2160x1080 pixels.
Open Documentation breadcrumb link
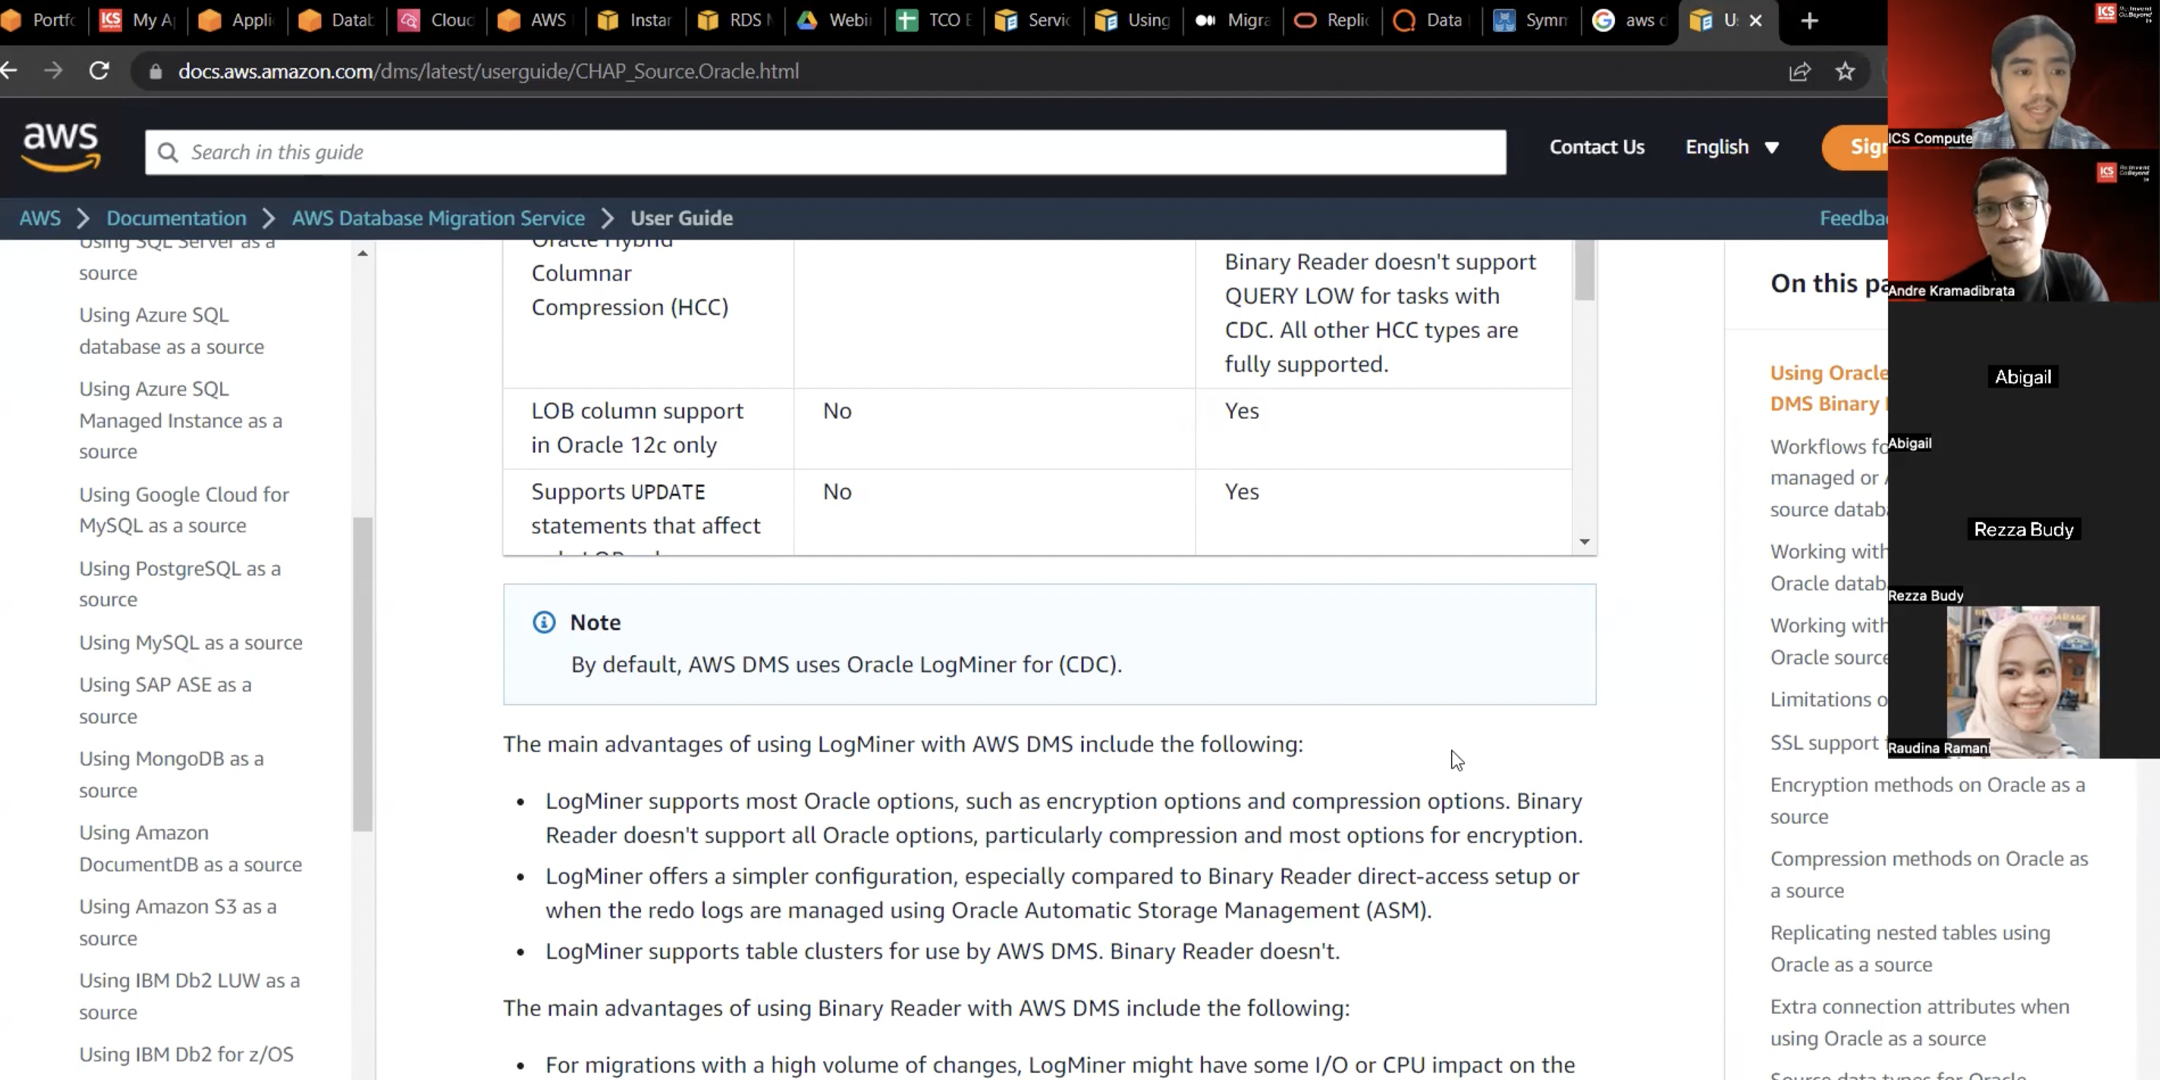[x=176, y=218]
